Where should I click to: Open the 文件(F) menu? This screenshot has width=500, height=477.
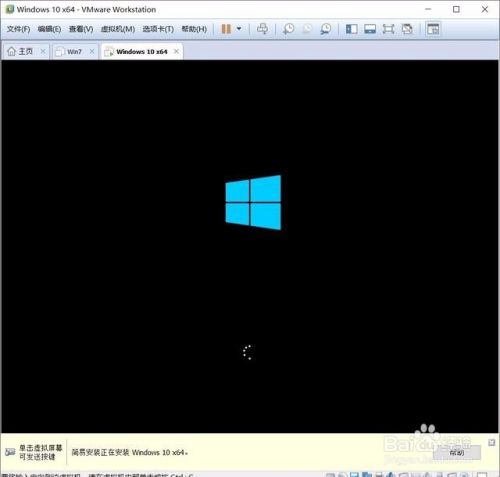18,29
